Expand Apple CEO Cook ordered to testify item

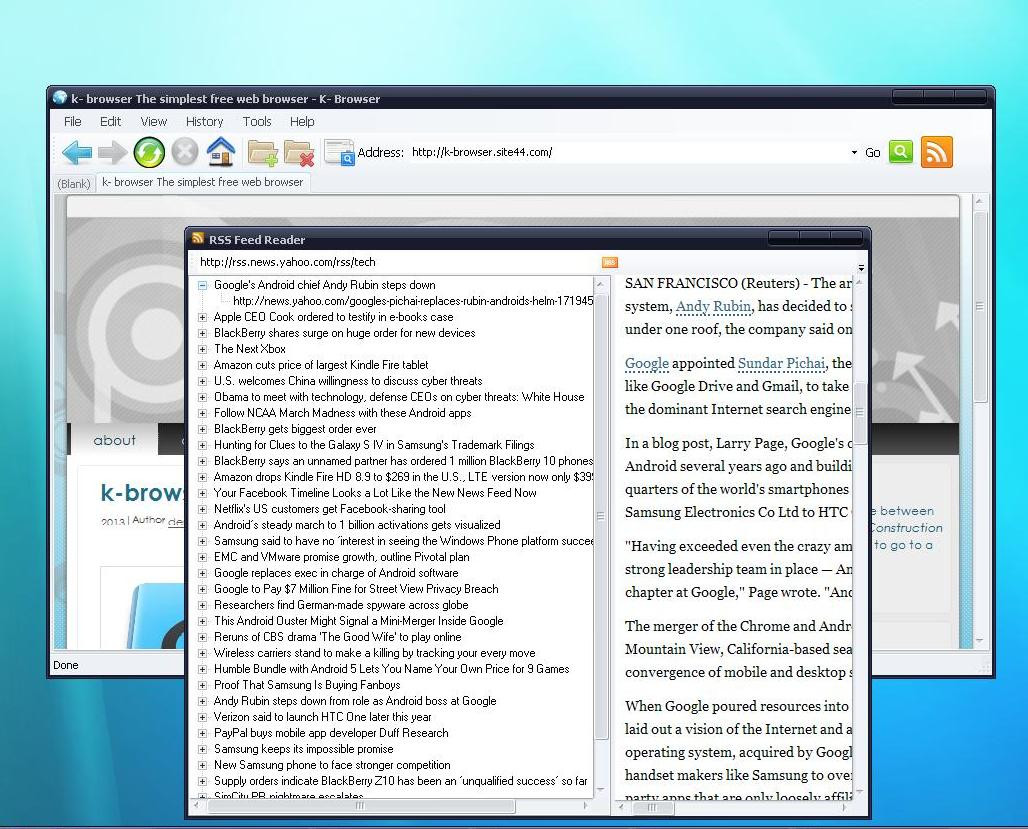point(203,317)
